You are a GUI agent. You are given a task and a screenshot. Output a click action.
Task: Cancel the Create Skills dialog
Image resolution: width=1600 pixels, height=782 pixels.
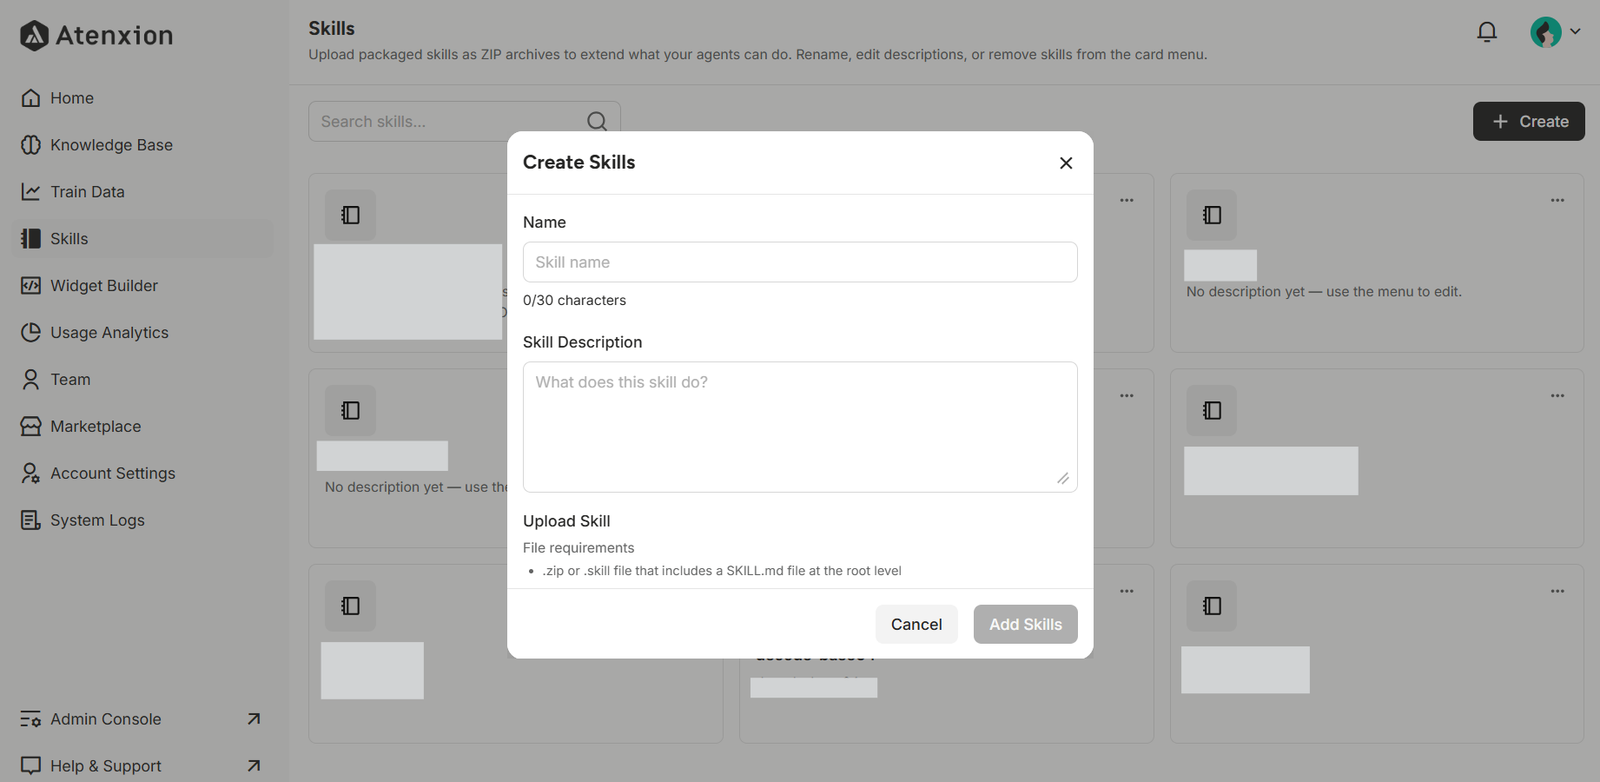tap(916, 624)
